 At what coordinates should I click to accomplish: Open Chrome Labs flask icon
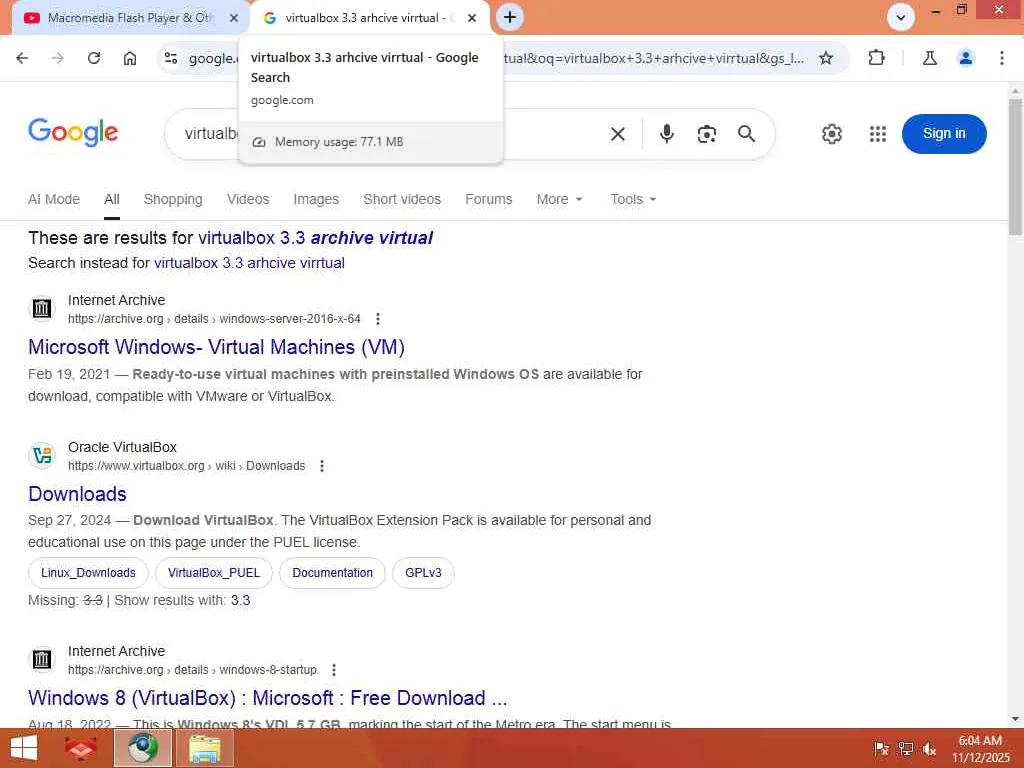click(x=929, y=58)
